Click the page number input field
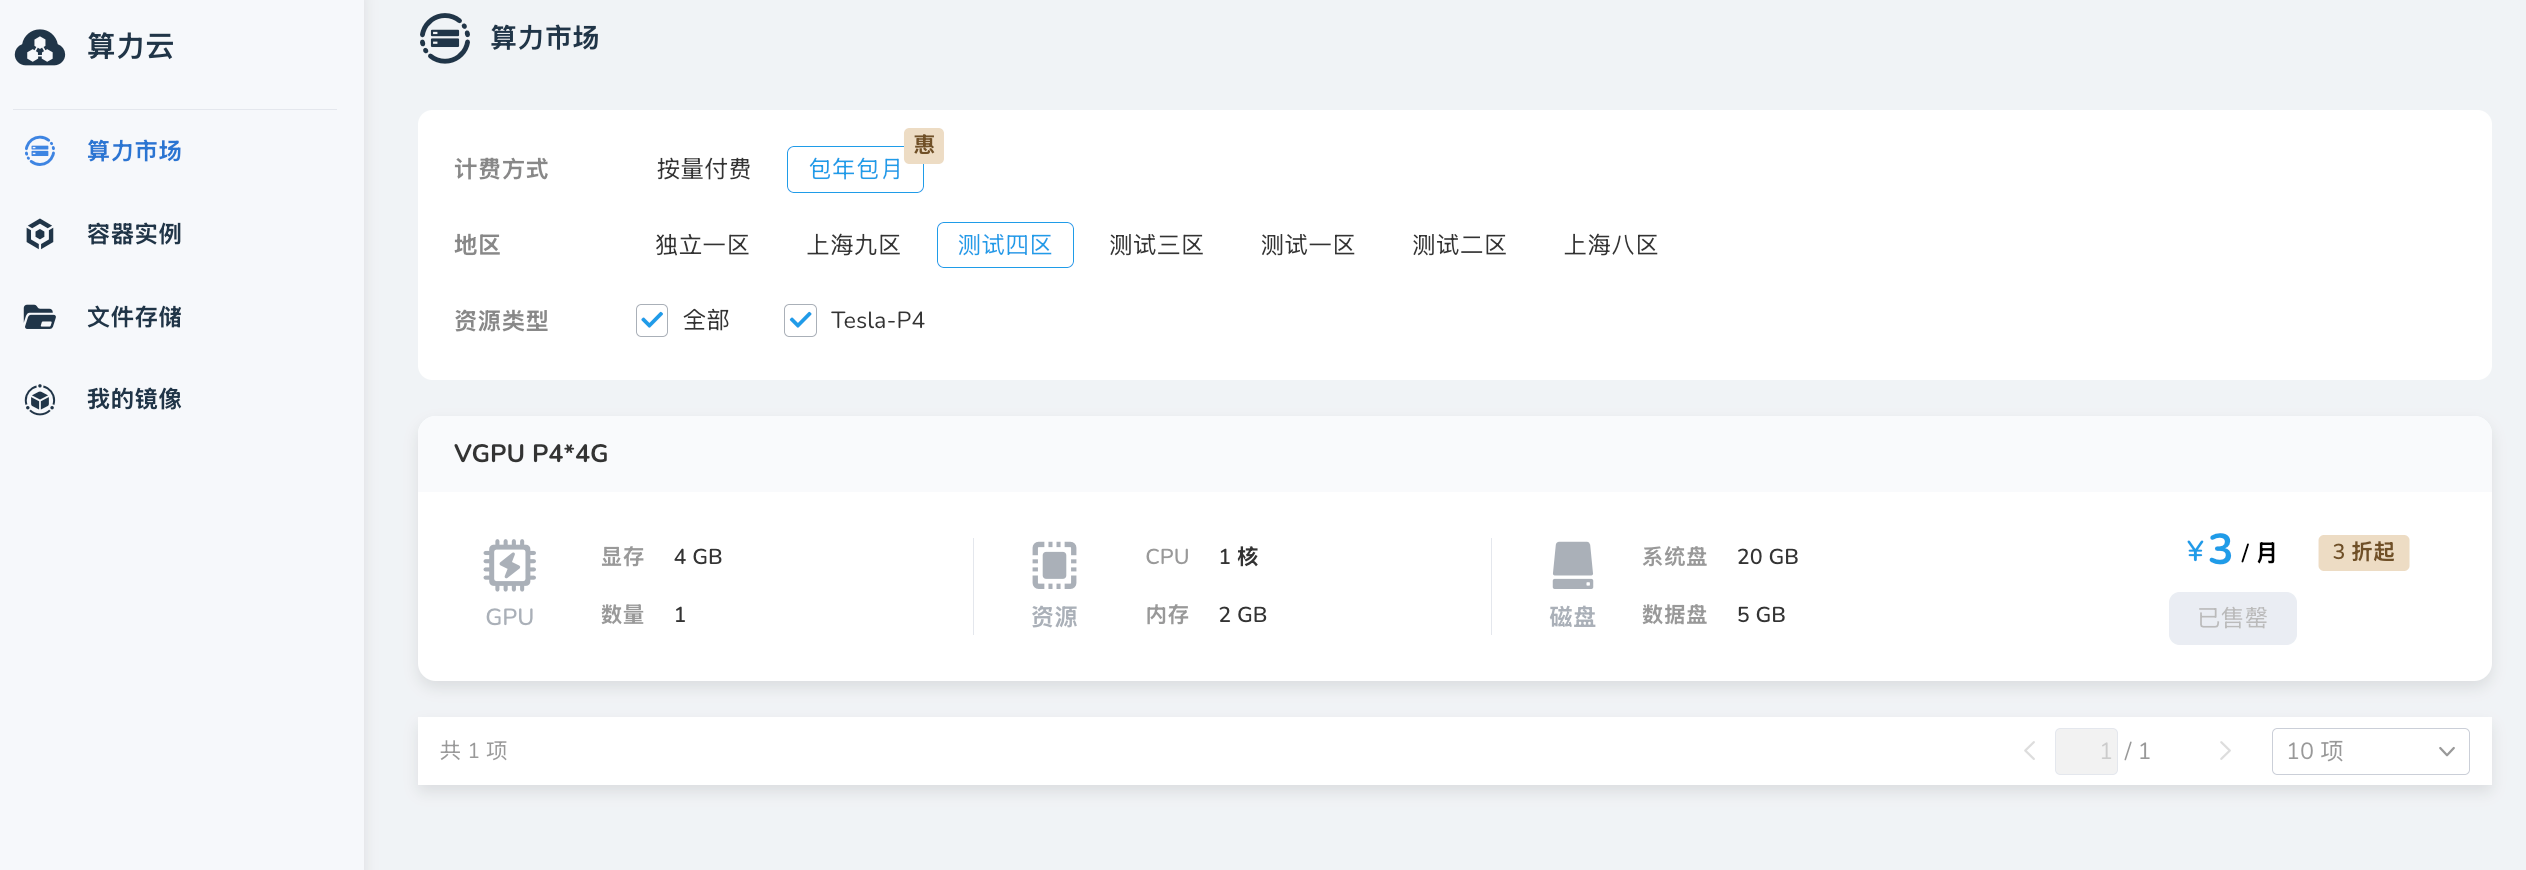This screenshot has height=870, width=2526. tap(2086, 751)
